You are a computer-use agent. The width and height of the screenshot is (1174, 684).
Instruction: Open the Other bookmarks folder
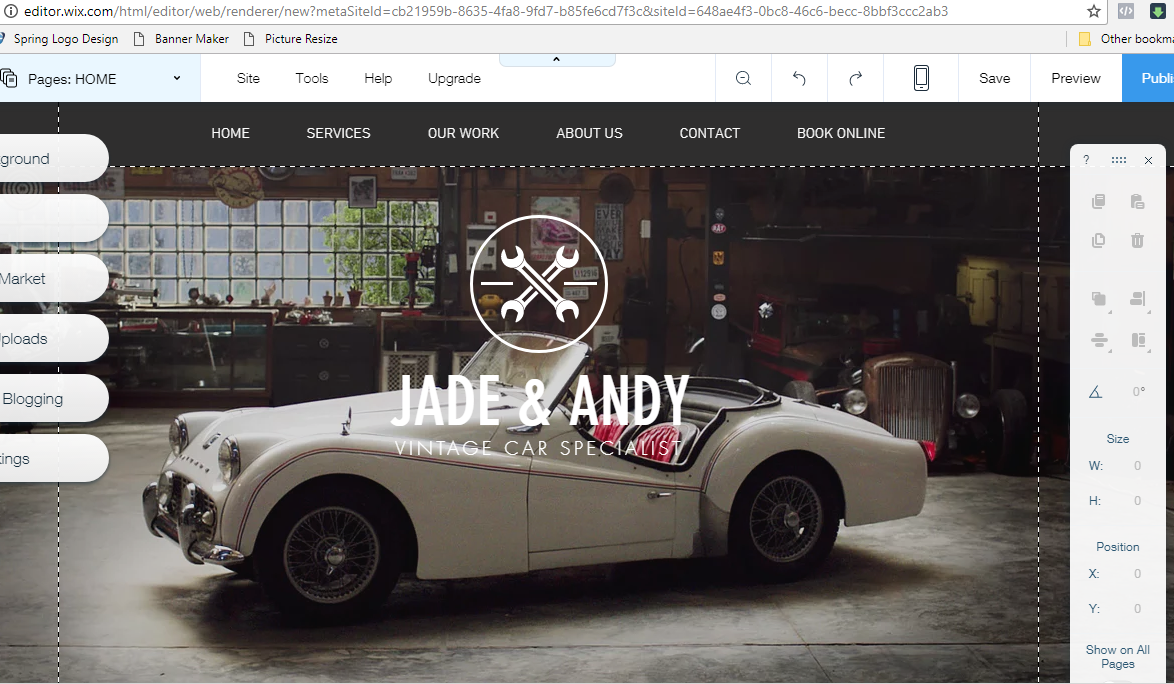tap(1125, 39)
